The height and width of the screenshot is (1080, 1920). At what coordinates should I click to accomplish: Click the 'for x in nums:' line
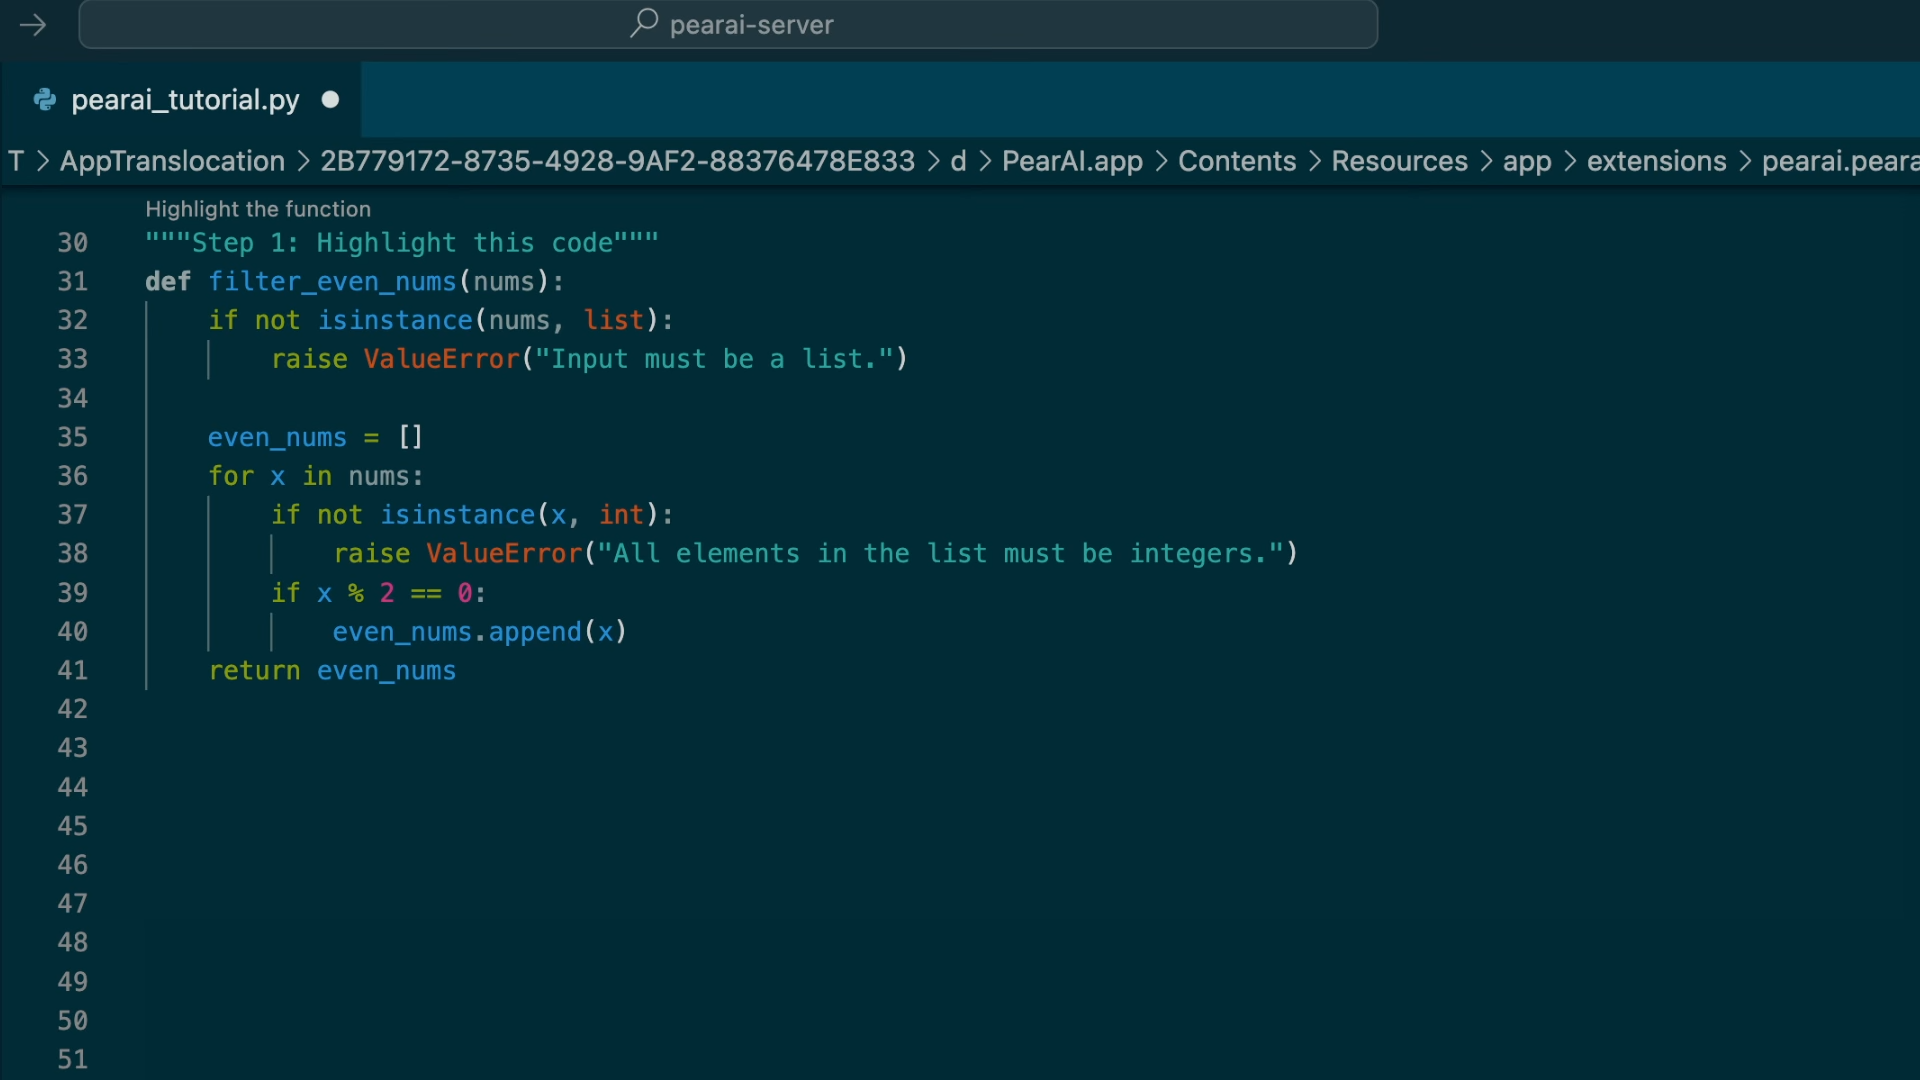[x=315, y=476]
